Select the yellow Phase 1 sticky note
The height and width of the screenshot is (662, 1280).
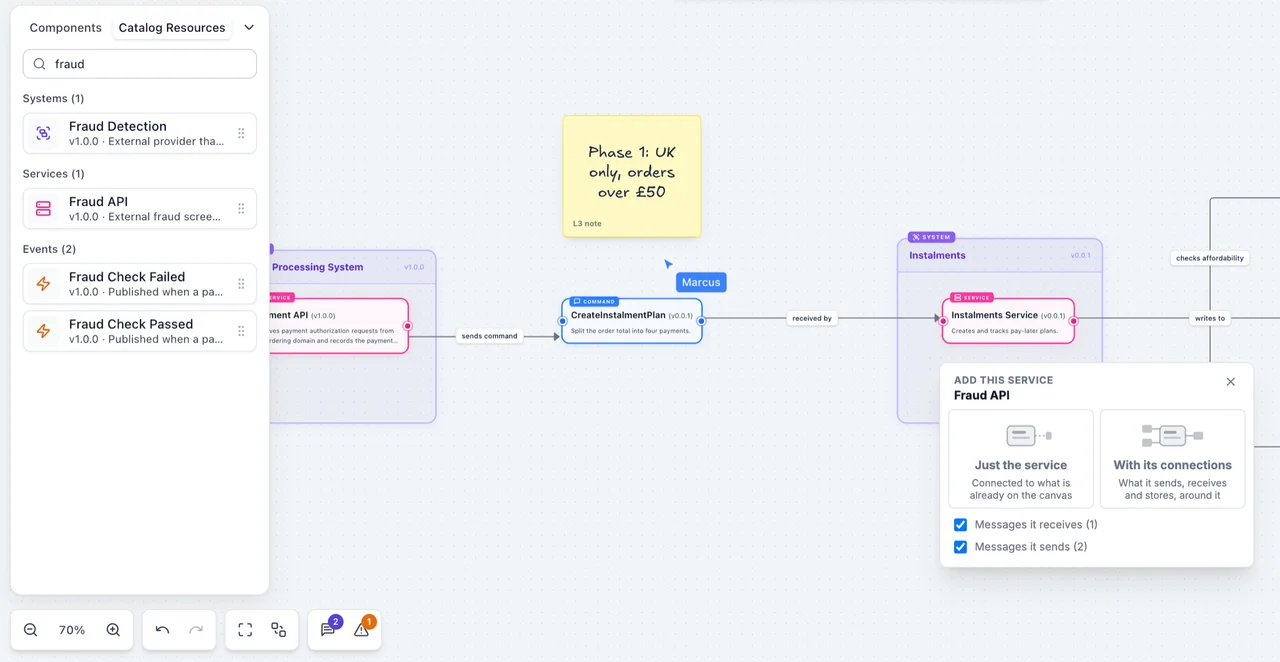point(632,176)
